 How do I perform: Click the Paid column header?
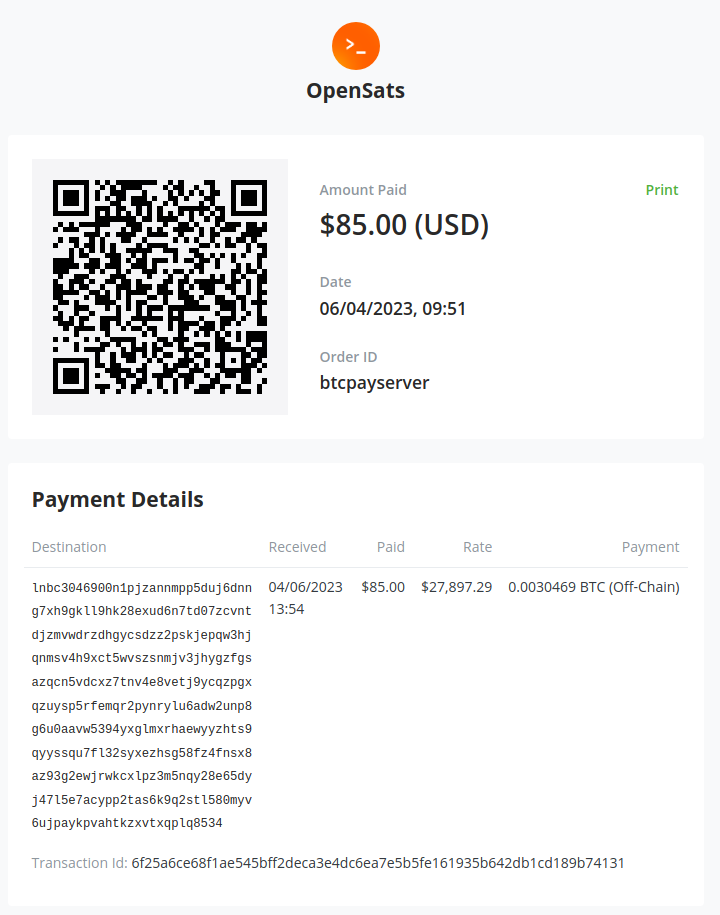click(x=390, y=547)
